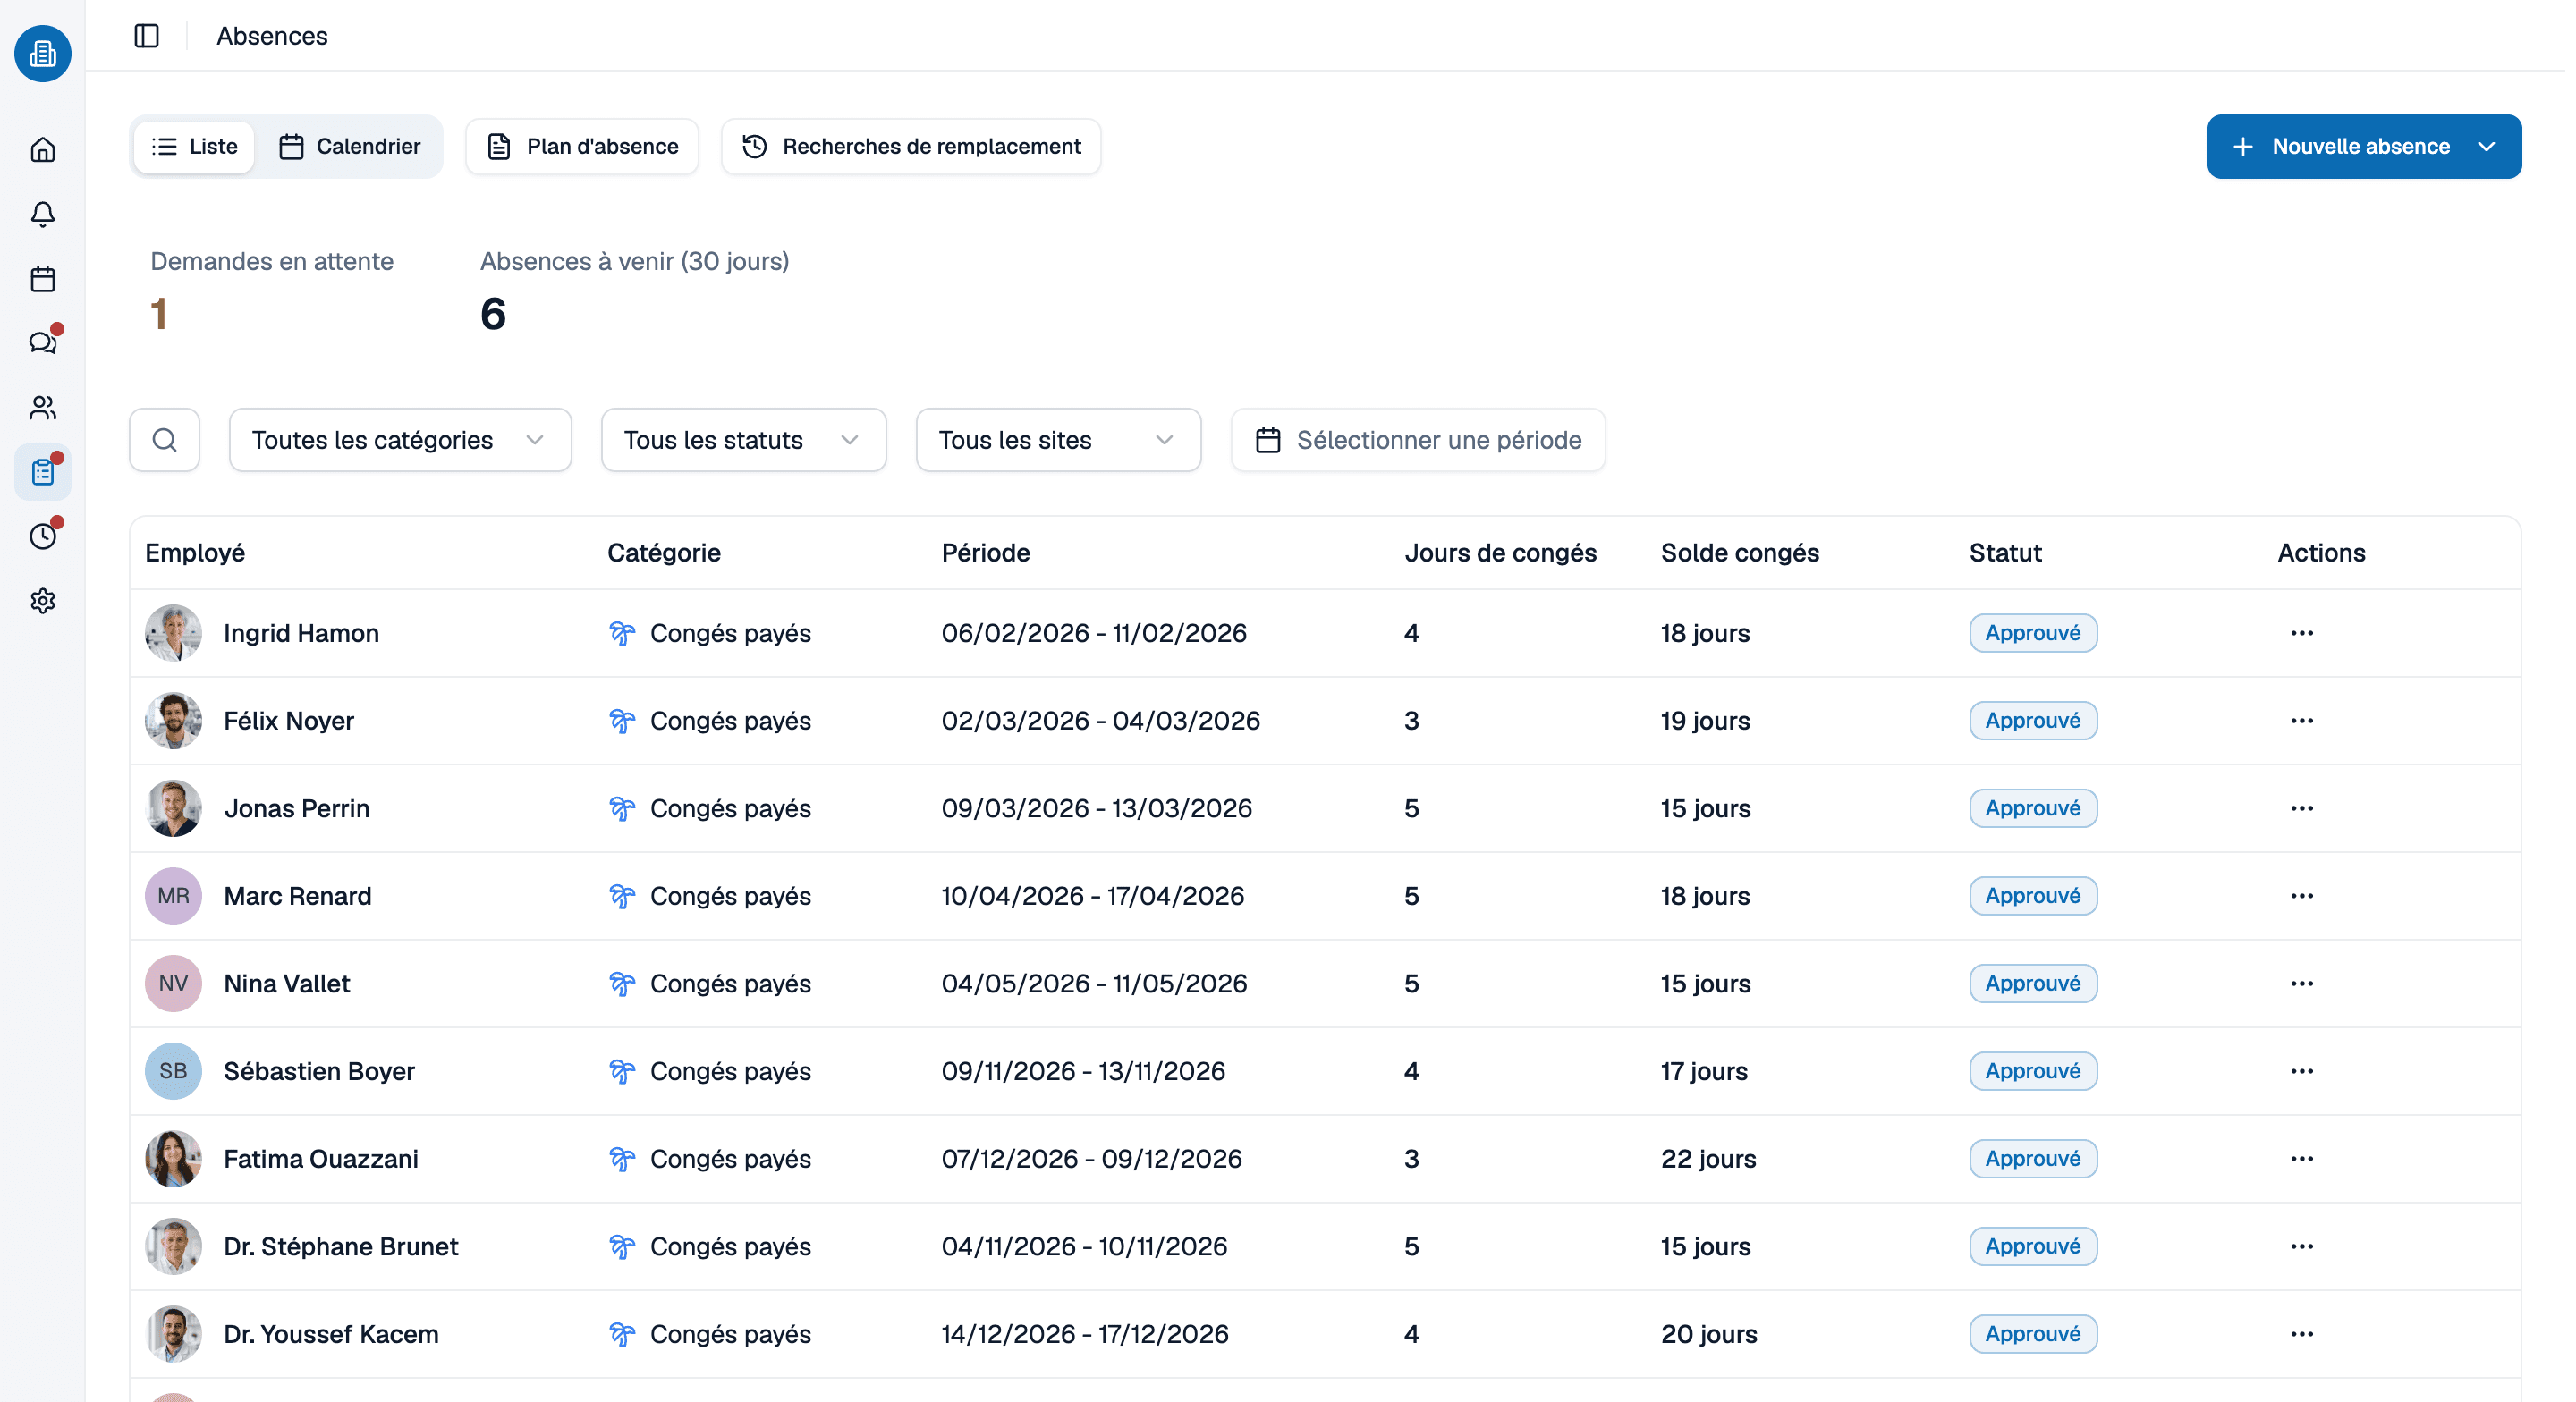Click the MR avatar for Marc Renard
Viewport: 2576px width, 1402px height.
[x=173, y=896]
